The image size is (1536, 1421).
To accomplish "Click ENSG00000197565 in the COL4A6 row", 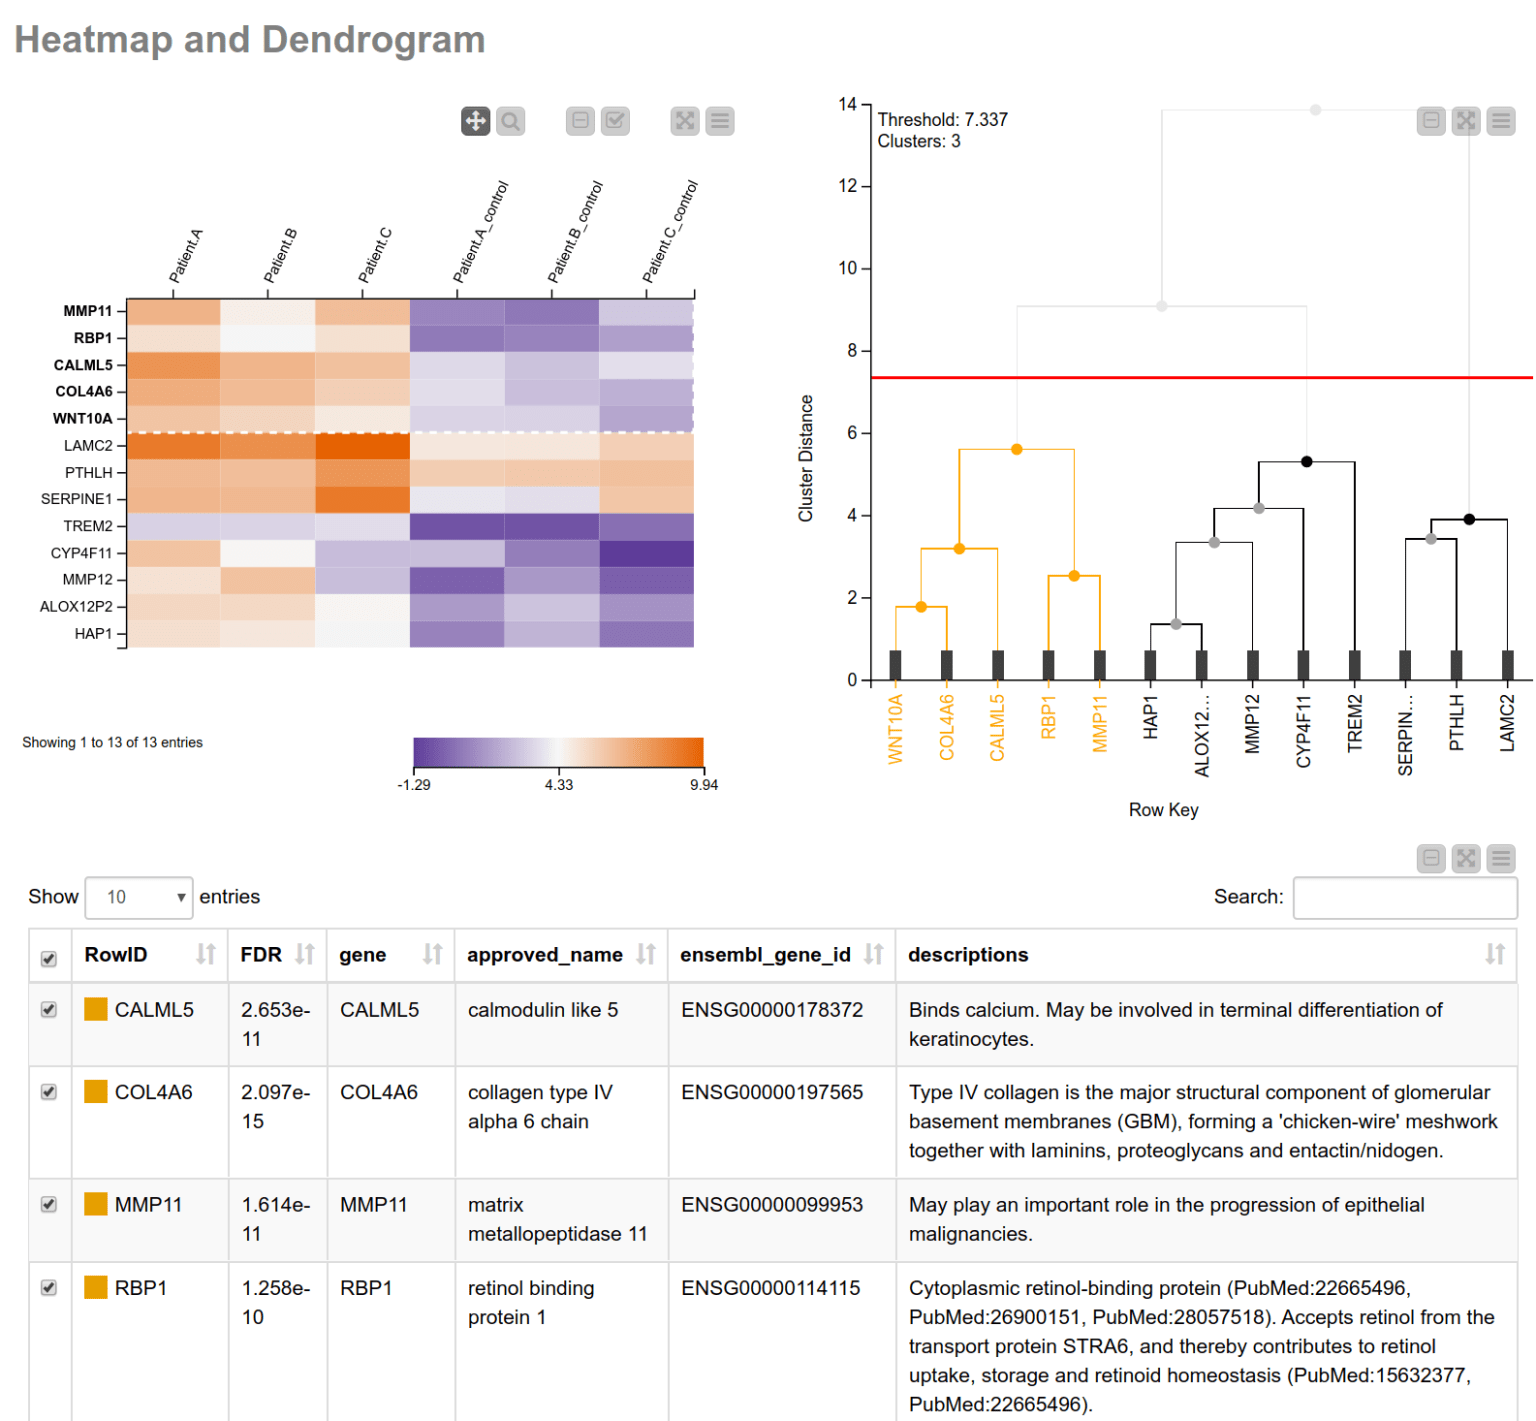I will click(772, 1092).
